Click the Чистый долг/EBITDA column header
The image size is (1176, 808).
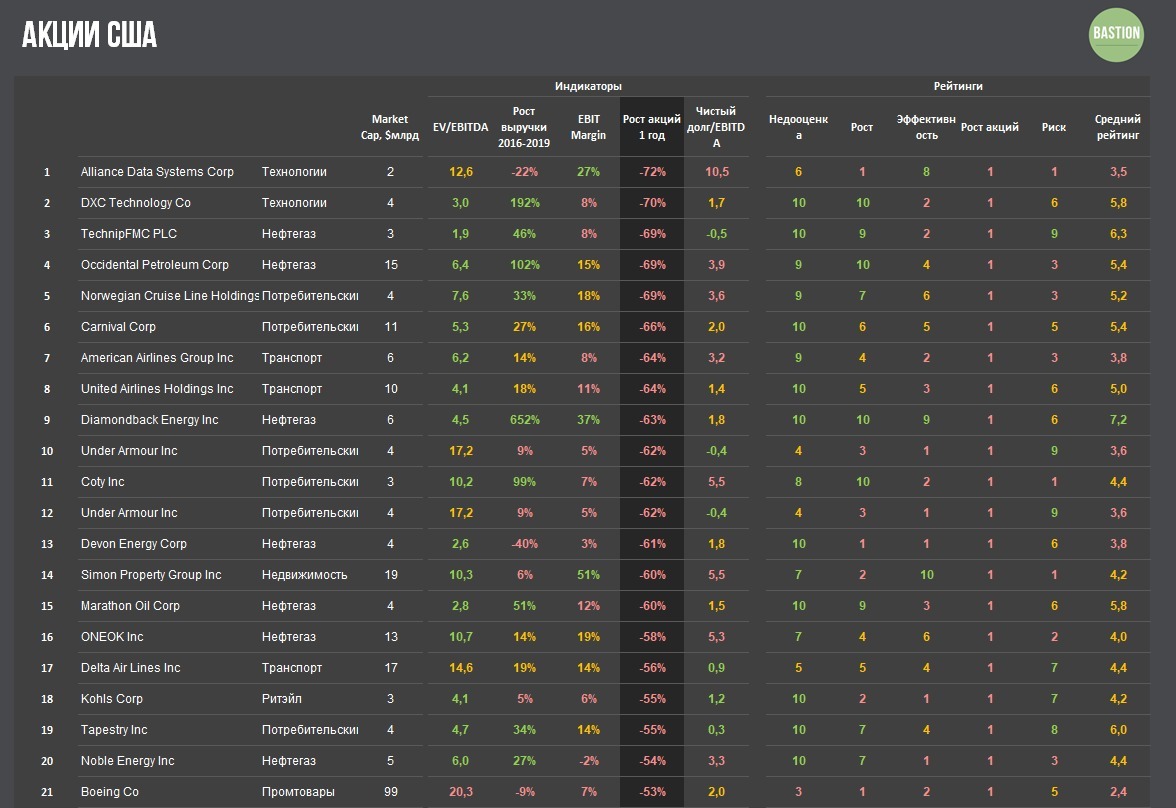(x=716, y=127)
